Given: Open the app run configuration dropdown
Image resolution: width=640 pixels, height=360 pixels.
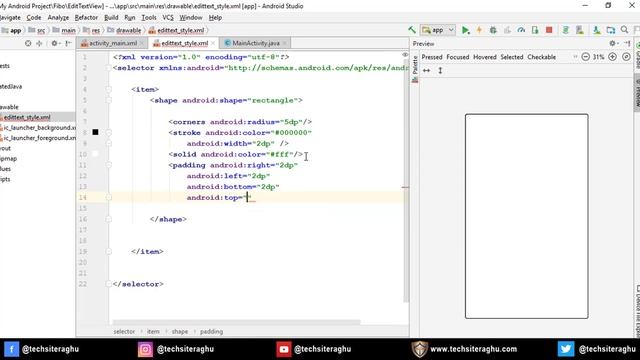Looking at the screenshot, I should 438,30.
